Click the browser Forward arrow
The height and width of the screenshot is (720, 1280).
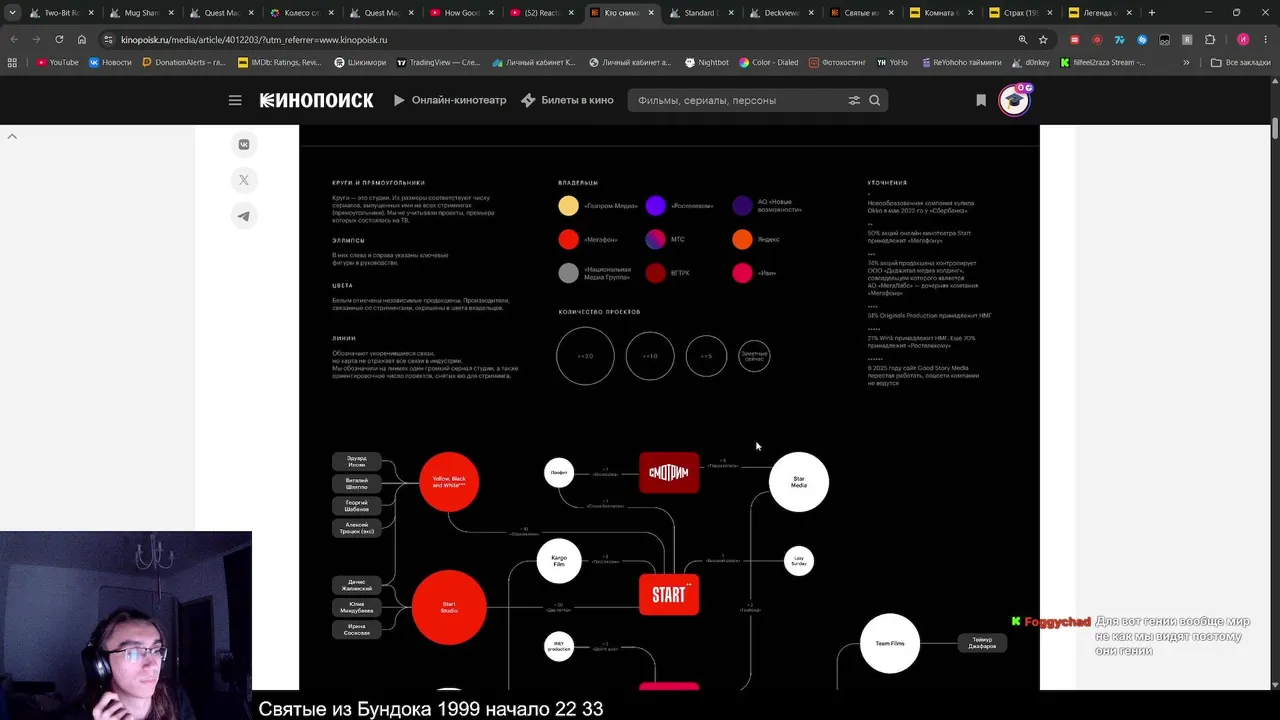[37, 39]
